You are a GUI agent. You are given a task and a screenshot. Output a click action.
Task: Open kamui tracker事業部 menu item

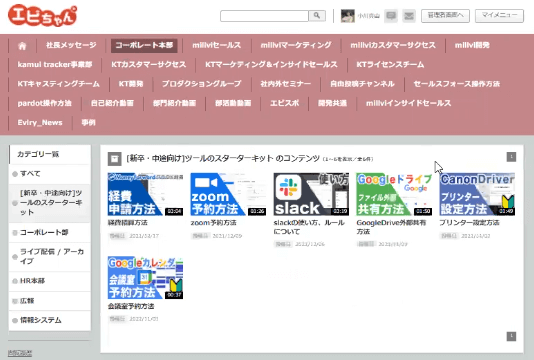(55, 65)
